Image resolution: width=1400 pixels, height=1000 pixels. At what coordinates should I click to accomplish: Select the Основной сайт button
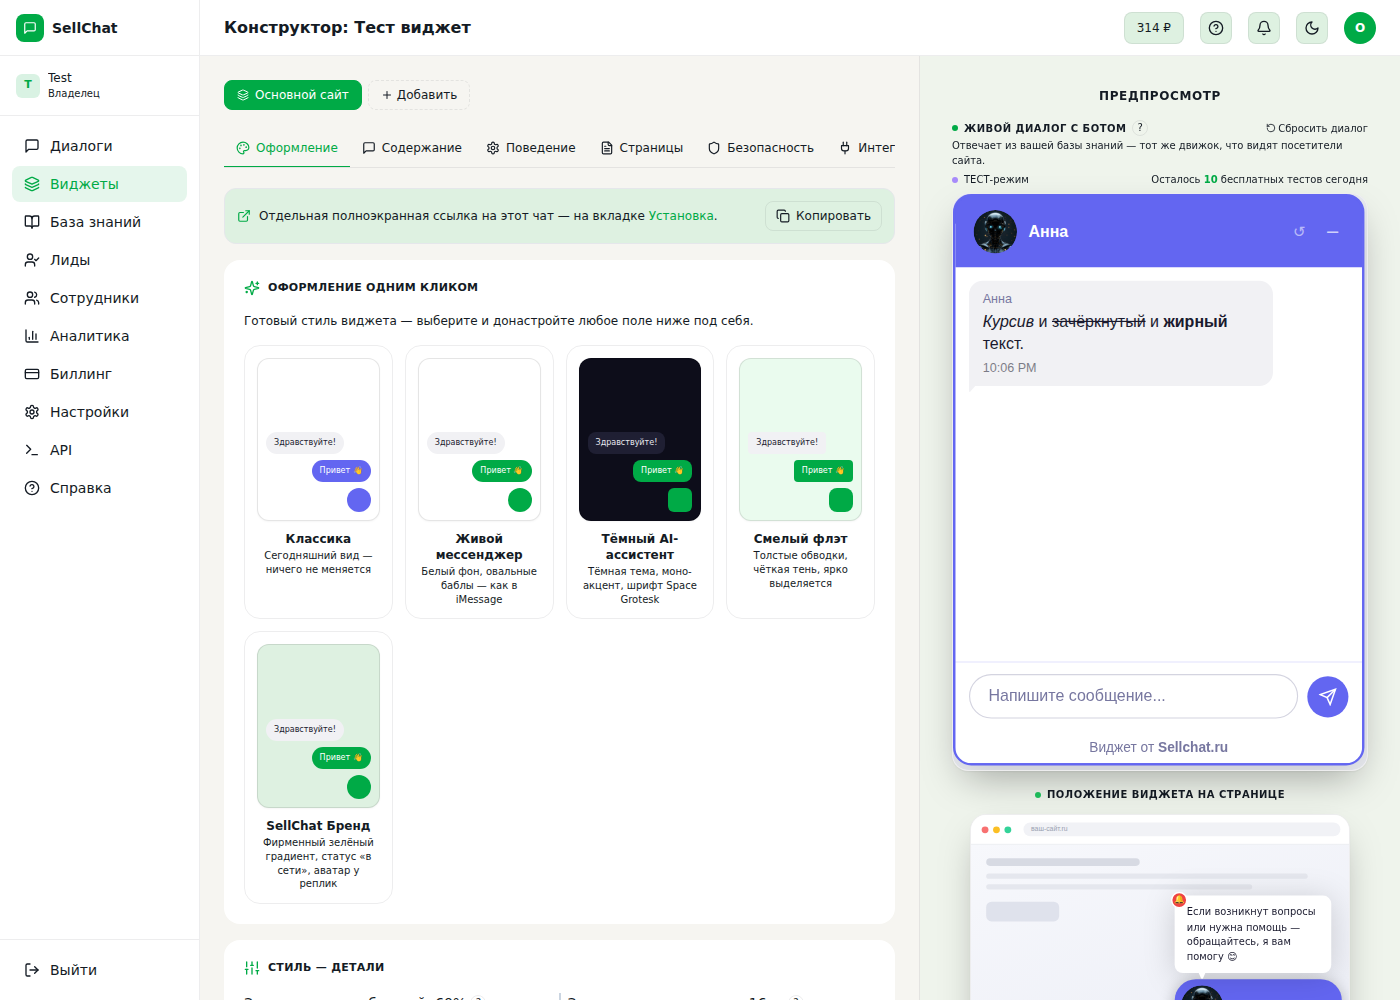pyautogui.click(x=293, y=95)
